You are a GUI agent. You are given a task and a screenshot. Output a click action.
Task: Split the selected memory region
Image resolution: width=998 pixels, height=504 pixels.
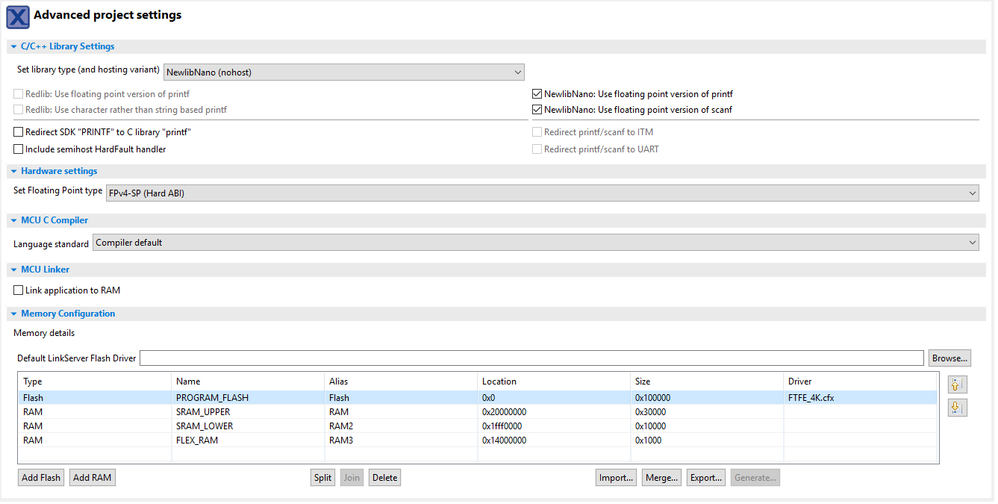point(322,478)
